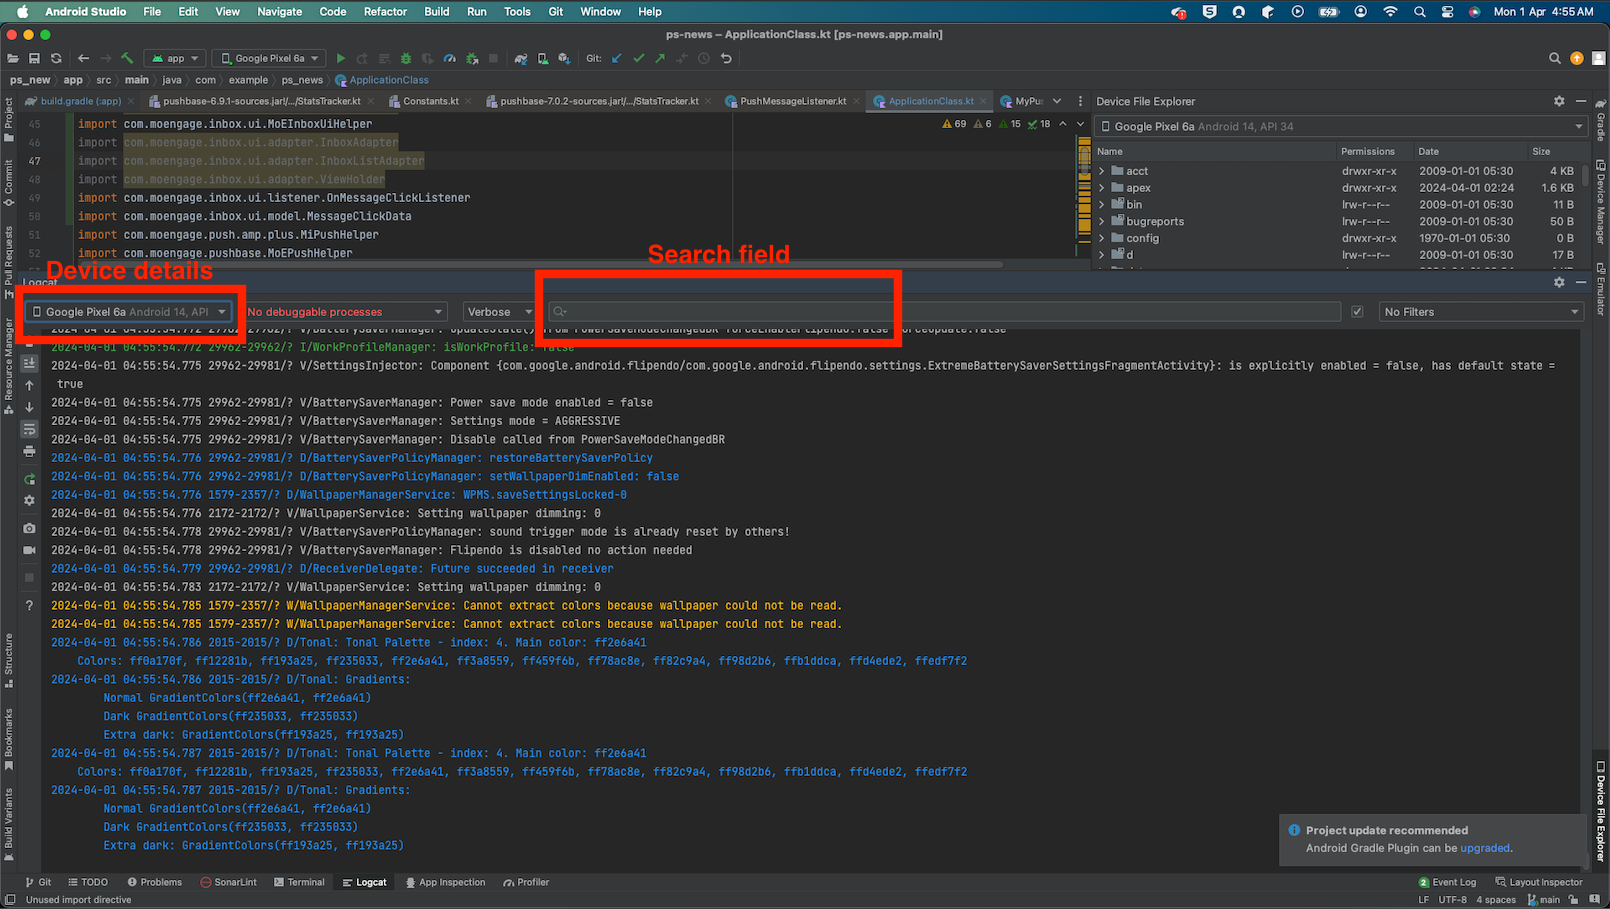Toggle soft-wrap in Logcat sidebar

pos(29,429)
